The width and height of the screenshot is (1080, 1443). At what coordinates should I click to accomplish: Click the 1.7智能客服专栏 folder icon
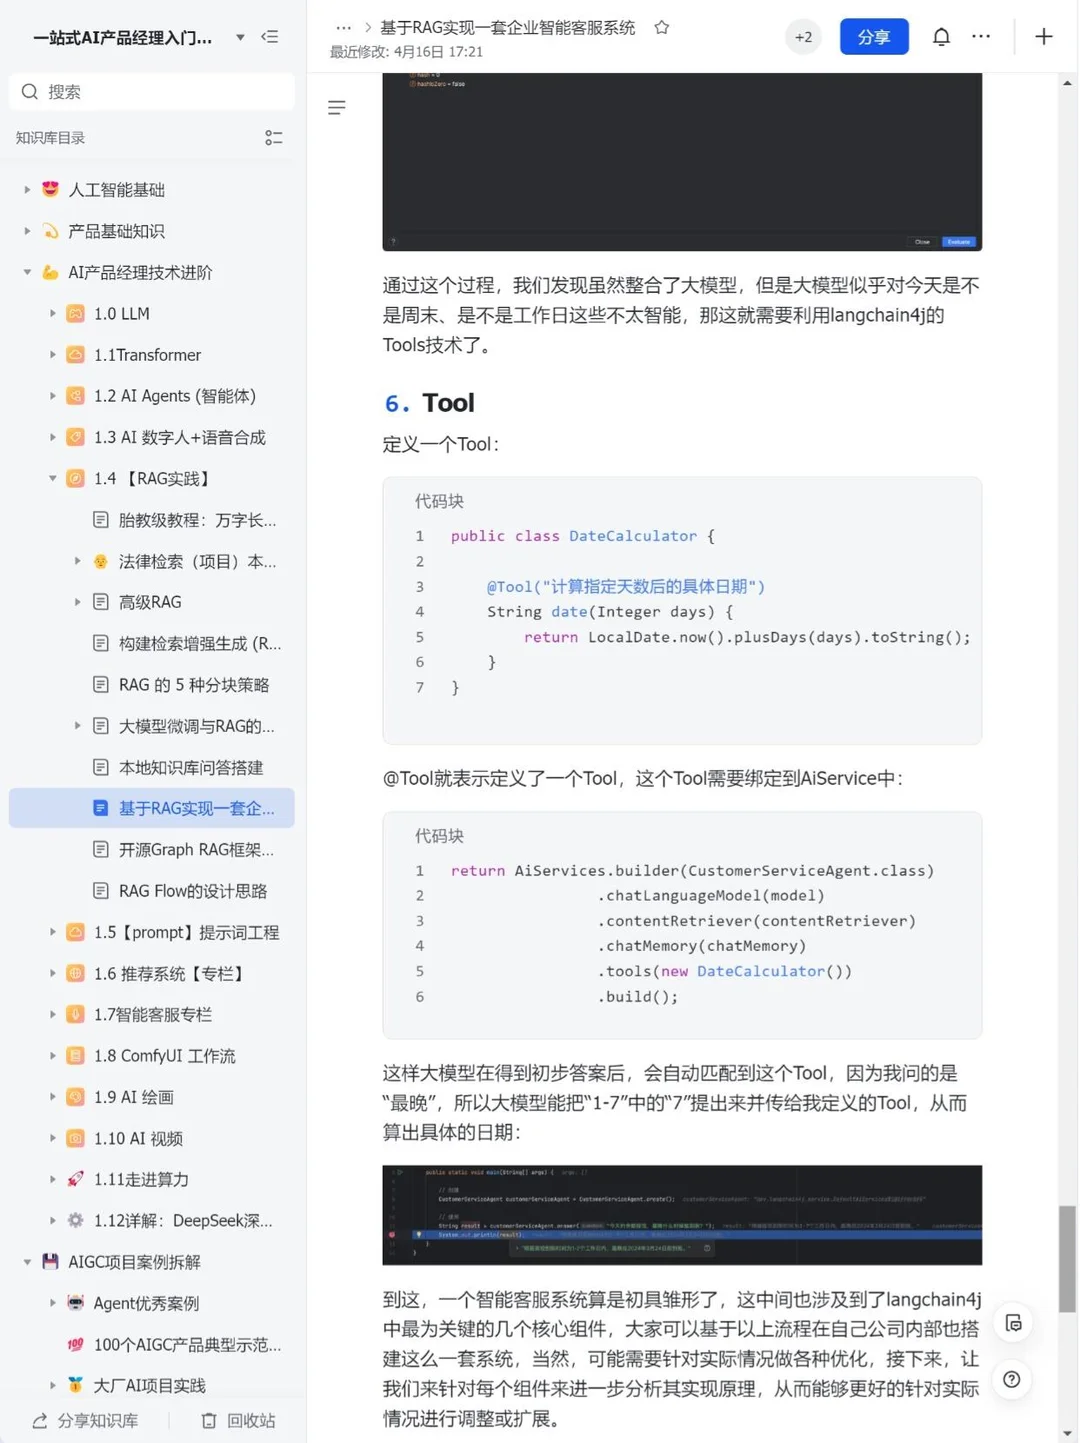75,1014
